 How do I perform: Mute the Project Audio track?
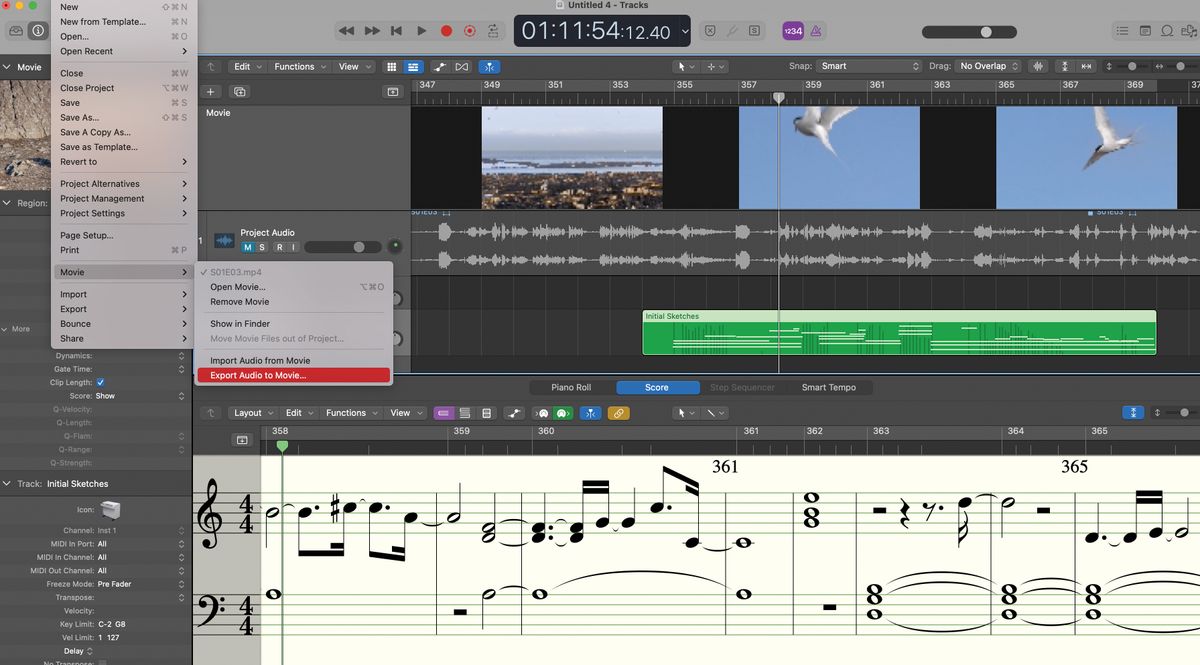(246, 246)
